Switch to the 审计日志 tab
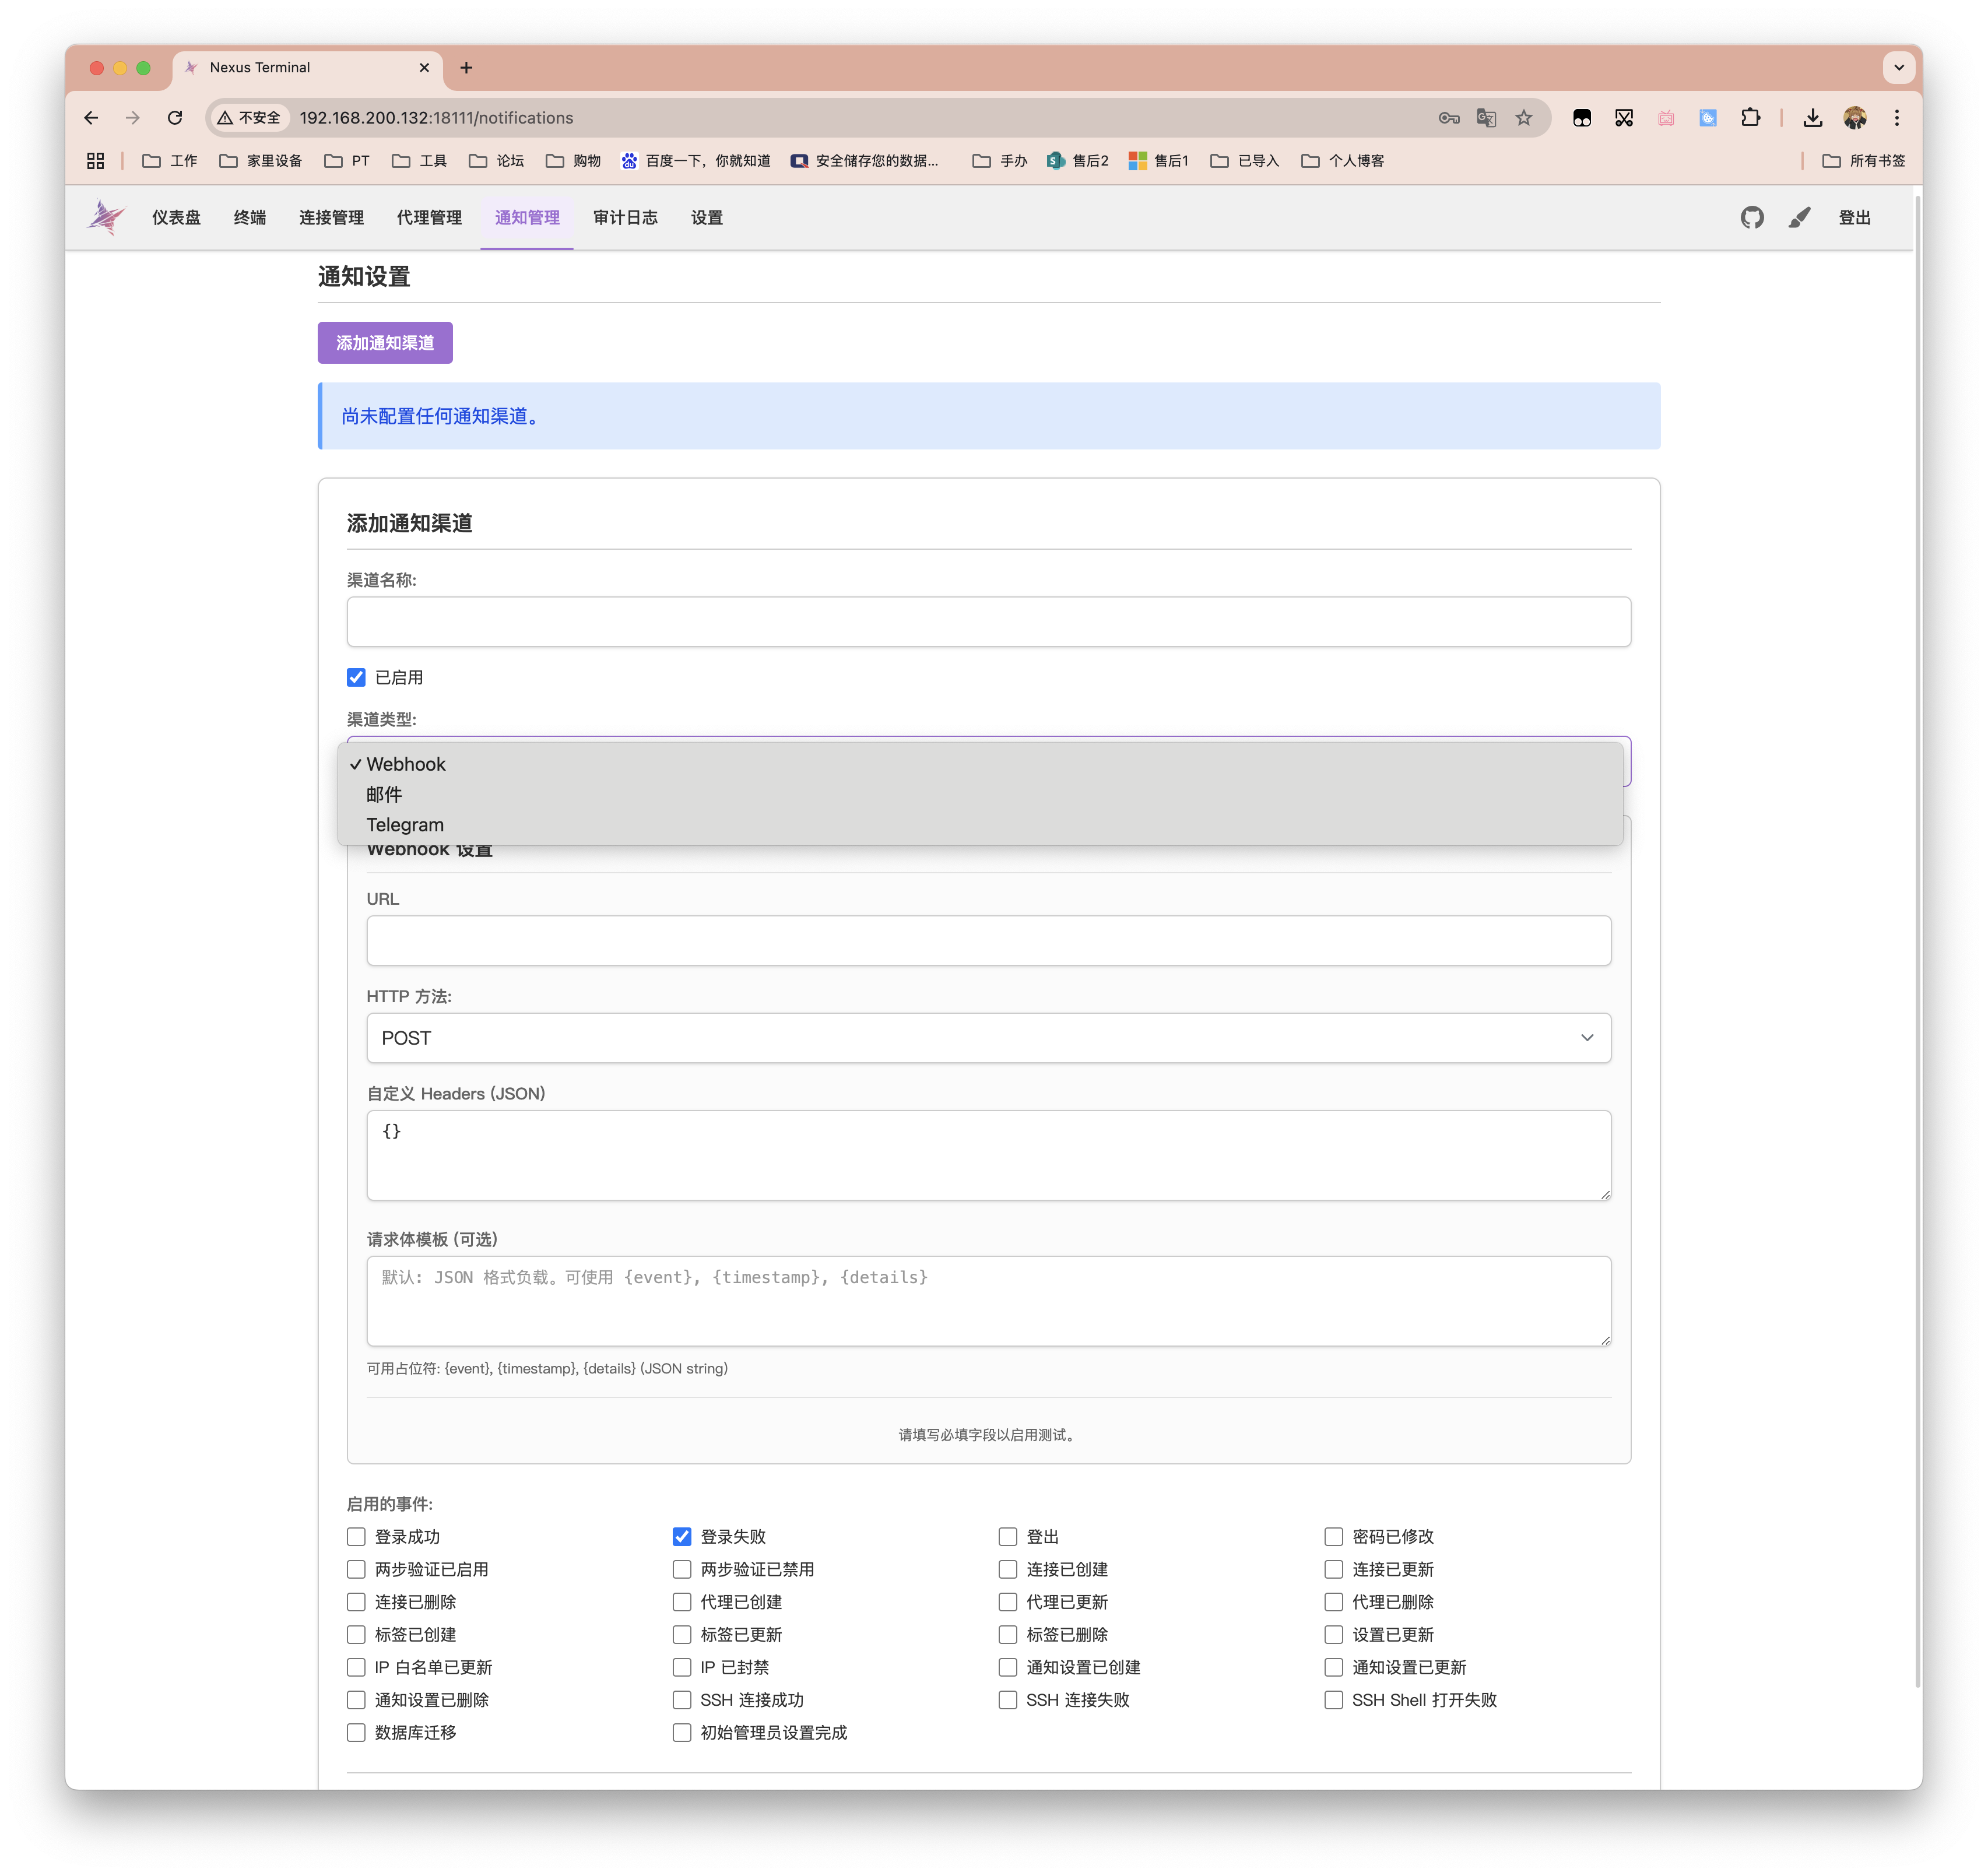The image size is (1988, 1876). click(x=625, y=217)
